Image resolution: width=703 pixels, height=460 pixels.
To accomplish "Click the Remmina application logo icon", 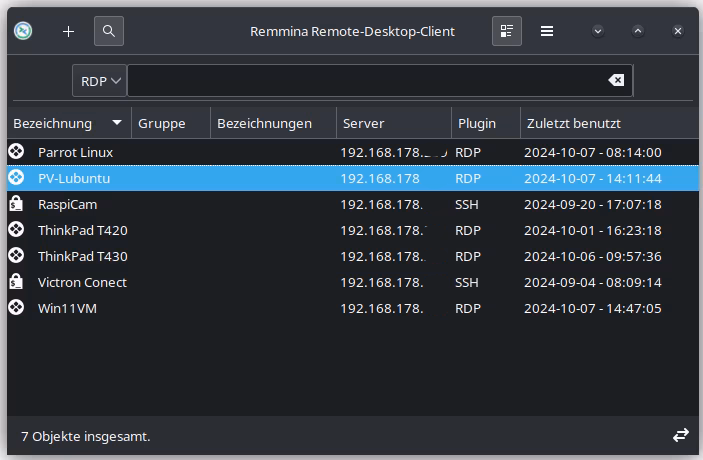I will point(23,31).
